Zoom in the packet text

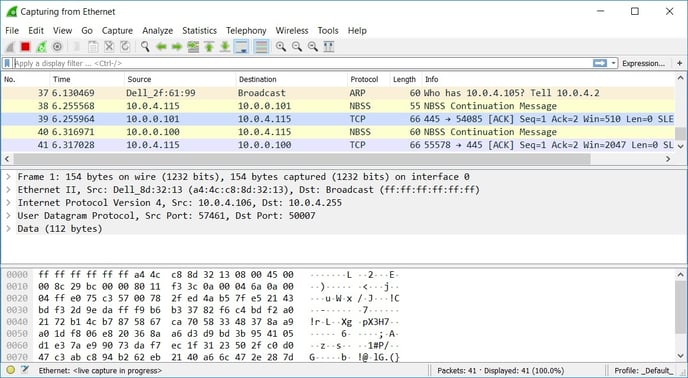(281, 47)
